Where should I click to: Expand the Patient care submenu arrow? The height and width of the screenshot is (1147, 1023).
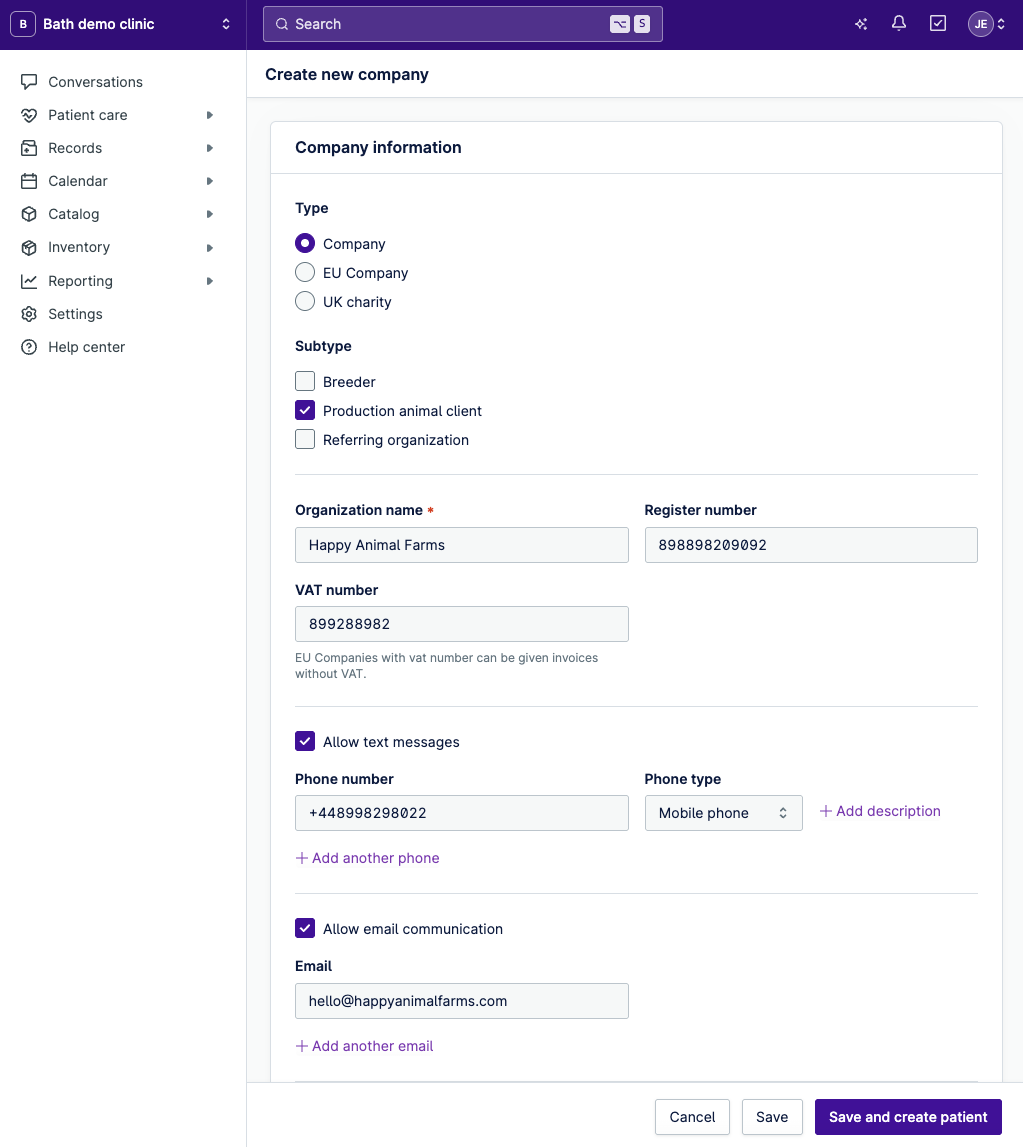(x=210, y=115)
